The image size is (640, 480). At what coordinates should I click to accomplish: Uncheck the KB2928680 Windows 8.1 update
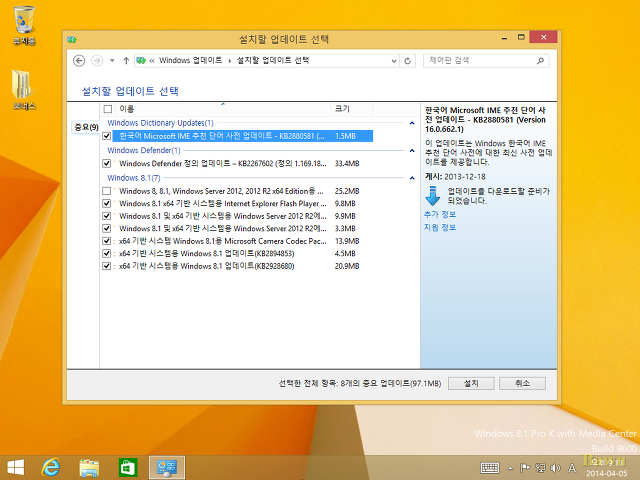pyautogui.click(x=107, y=266)
